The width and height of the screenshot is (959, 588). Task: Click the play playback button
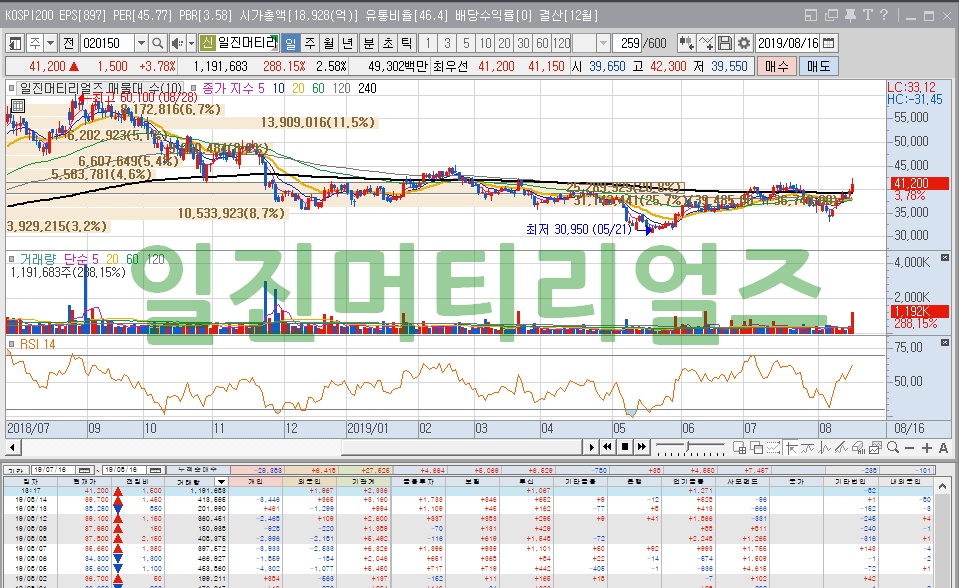pyautogui.click(x=591, y=447)
